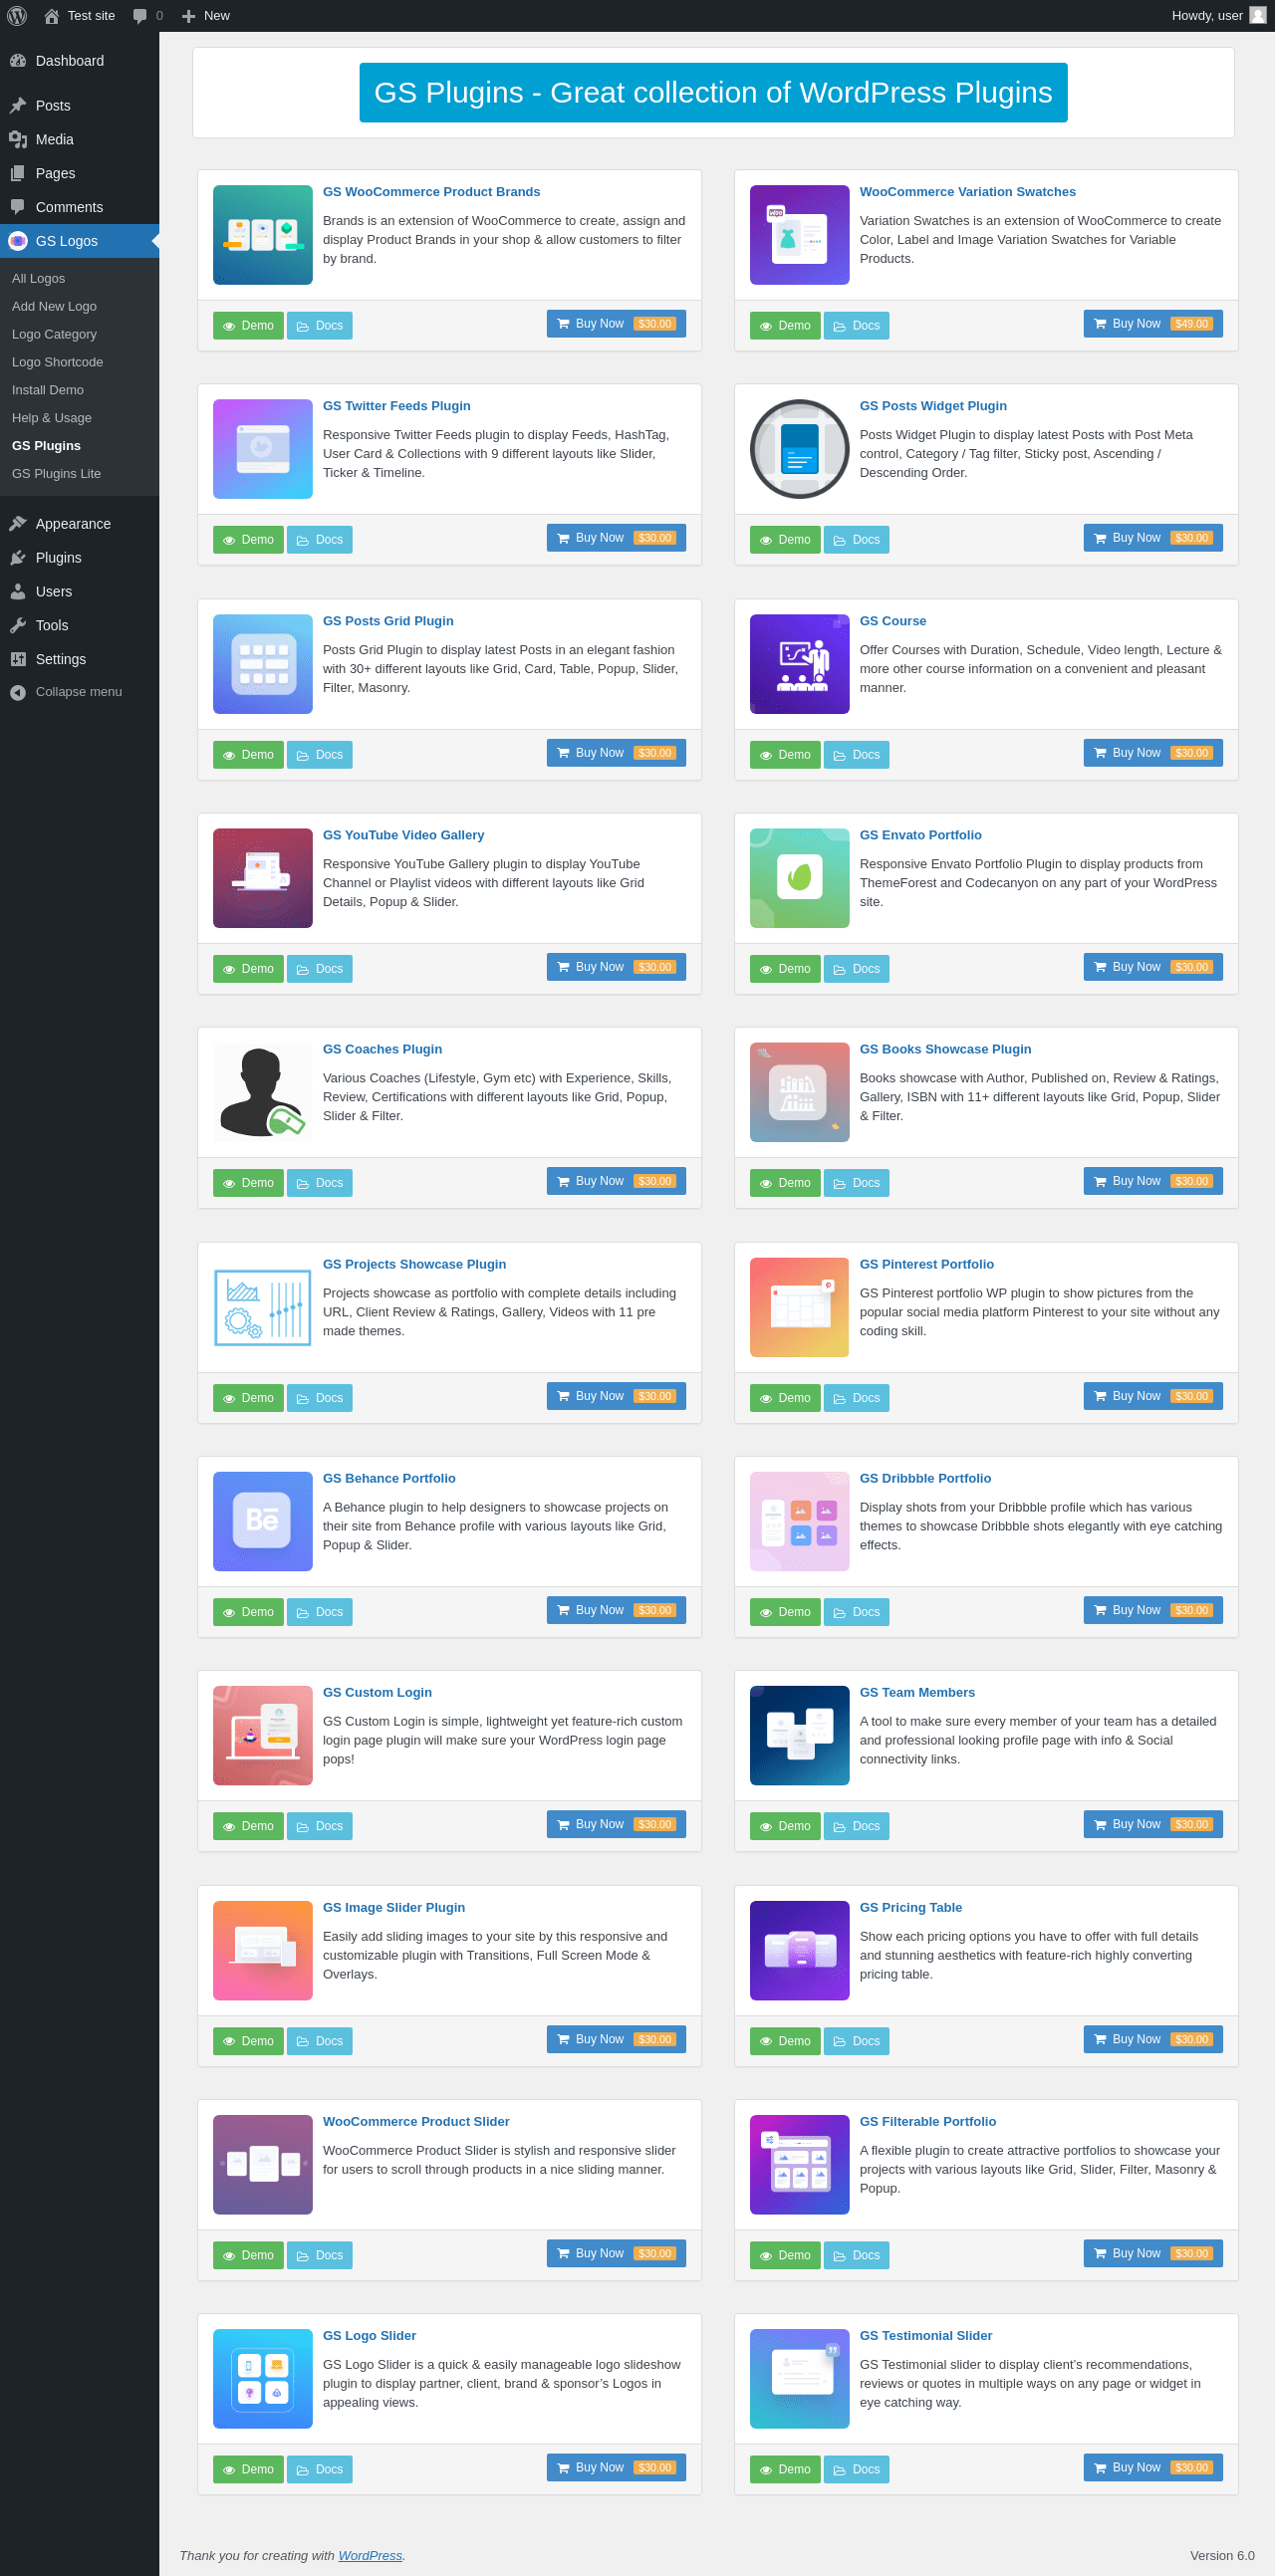Click Buy Now for GS Course
This screenshot has height=2576, width=1275.
click(1153, 753)
